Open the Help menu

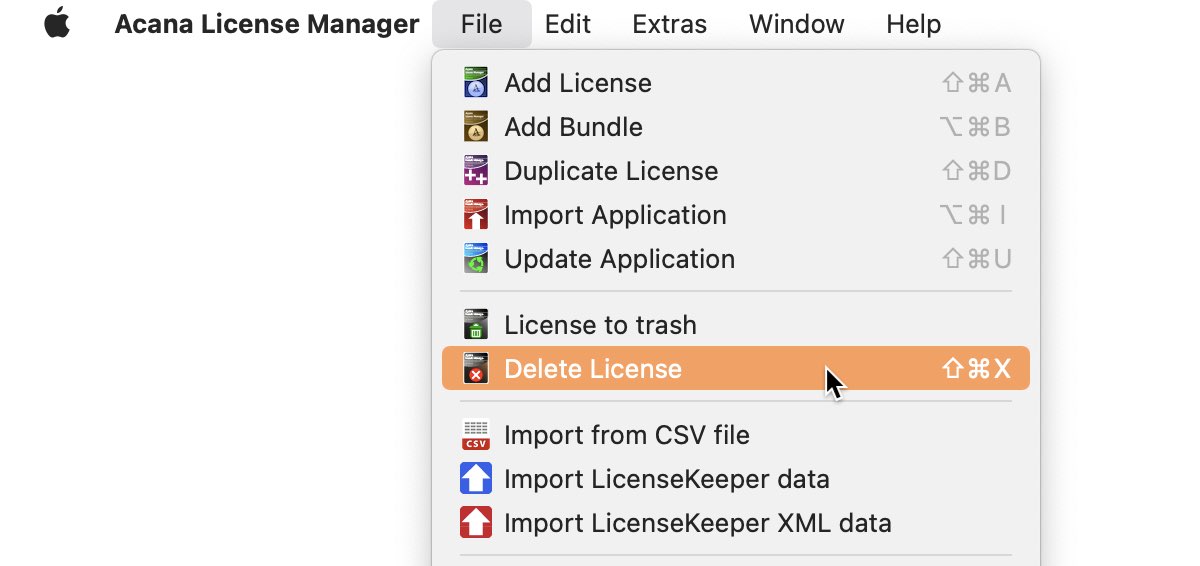pos(914,24)
